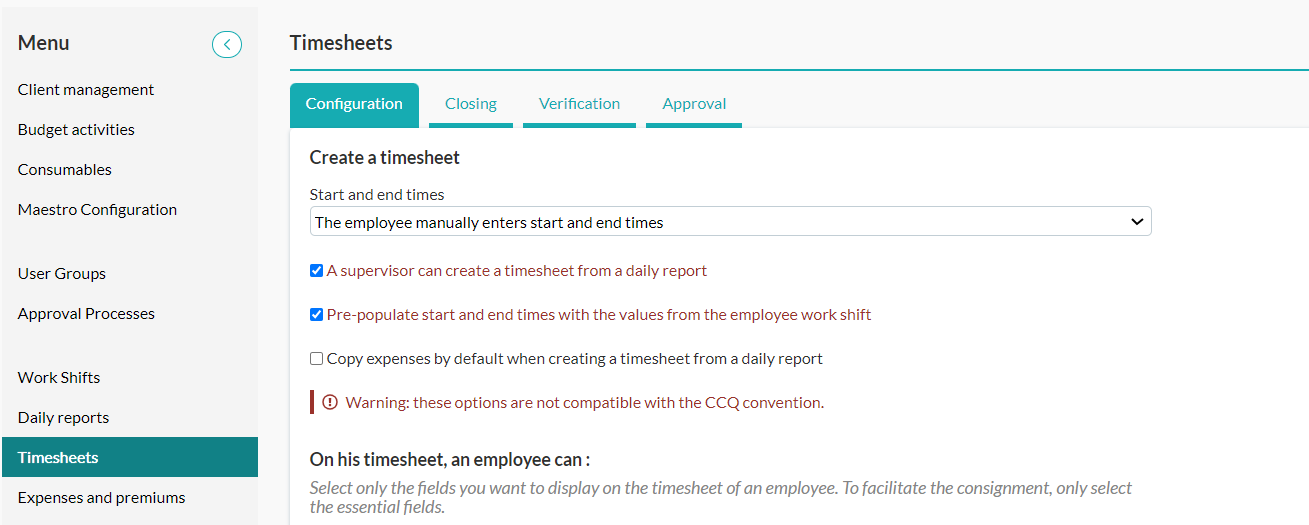Open Client management in the menu
This screenshot has height=525, width=1309.
86,89
